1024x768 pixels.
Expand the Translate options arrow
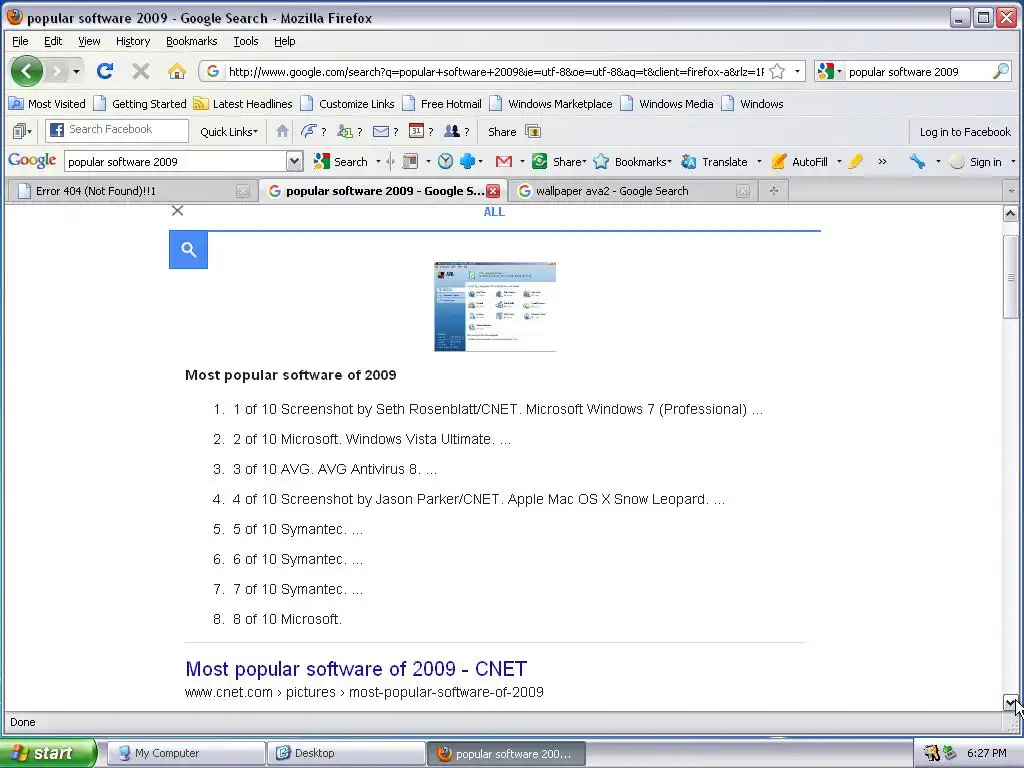pos(759,161)
